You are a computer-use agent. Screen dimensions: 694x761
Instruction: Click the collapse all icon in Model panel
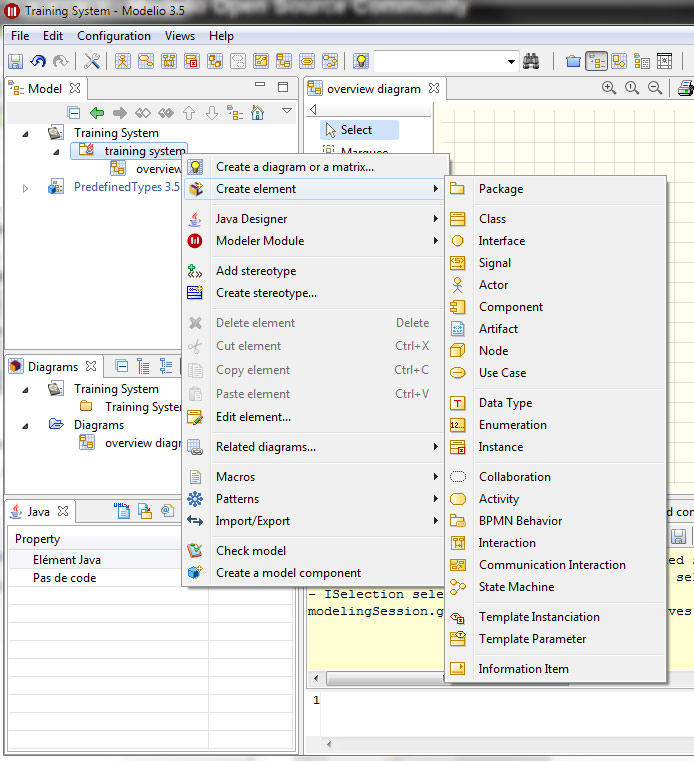tap(74, 113)
